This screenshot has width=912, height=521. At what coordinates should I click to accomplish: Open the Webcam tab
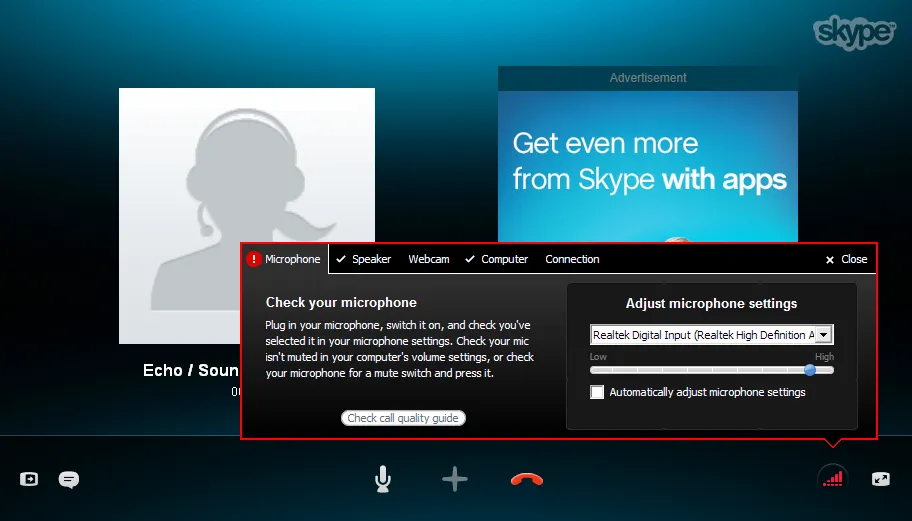(x=429, y=259)
